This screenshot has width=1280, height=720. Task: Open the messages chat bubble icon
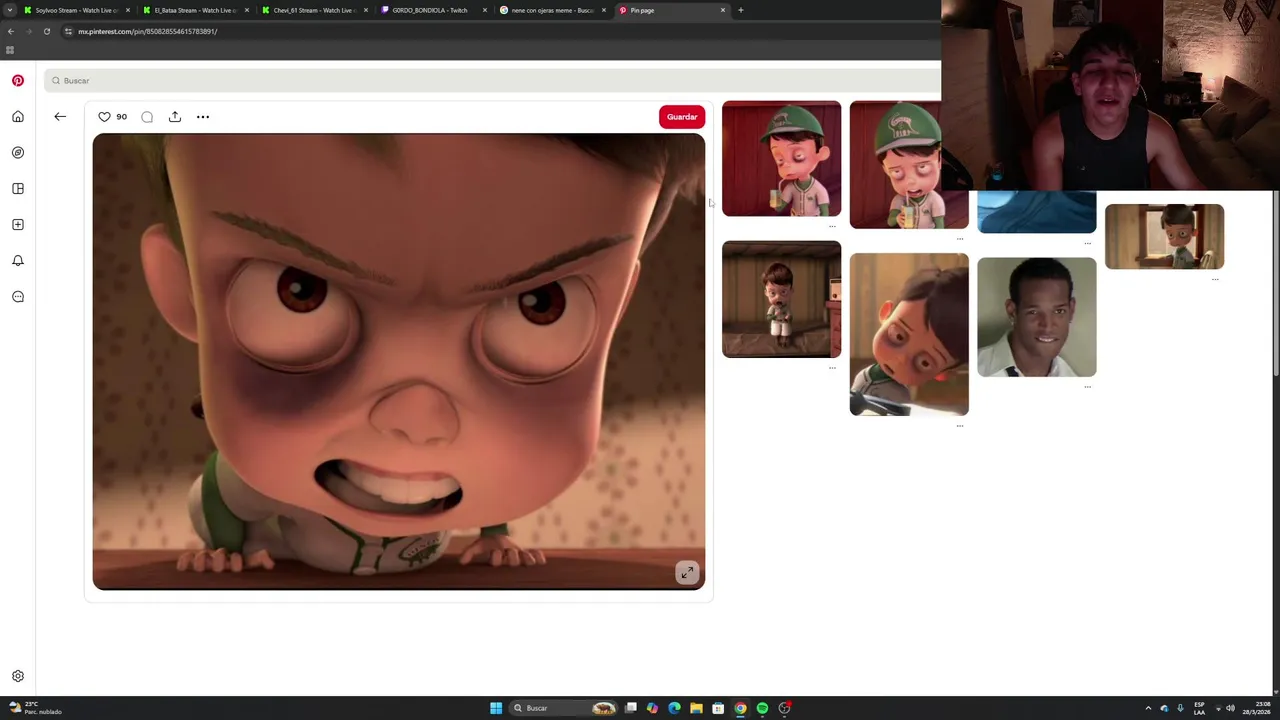pyautogui.click(x=18, y=297)
